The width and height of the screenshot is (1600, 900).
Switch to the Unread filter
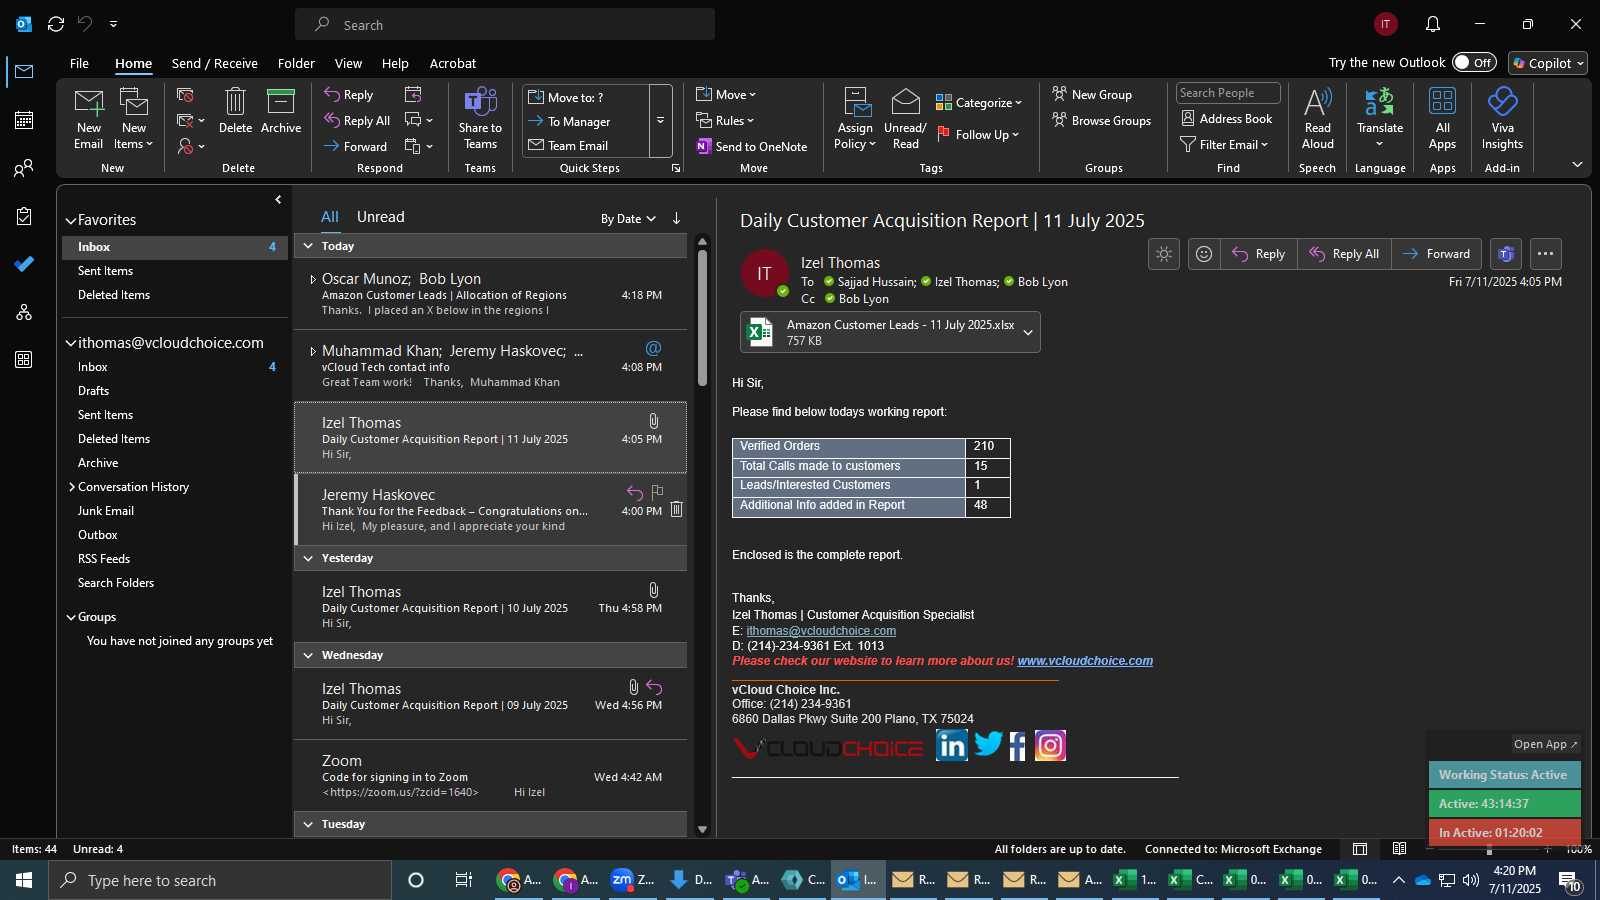(381, 217)
